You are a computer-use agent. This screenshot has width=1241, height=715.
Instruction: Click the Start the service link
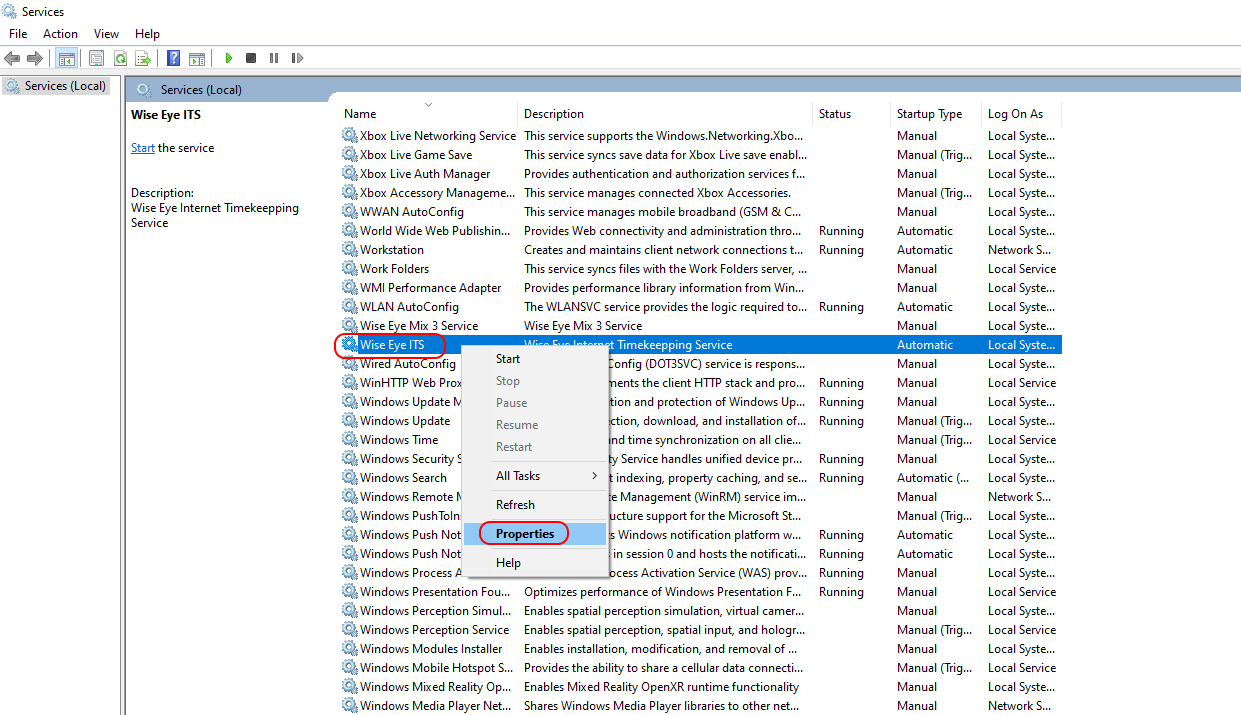(x=143, y=148)
